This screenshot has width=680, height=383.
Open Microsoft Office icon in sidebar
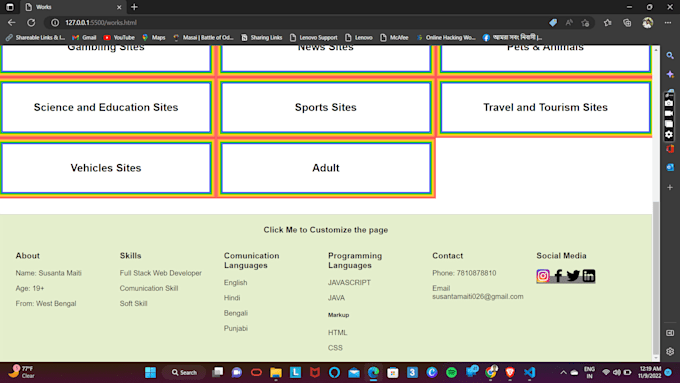pyautogui.click(x=670, y=149)
